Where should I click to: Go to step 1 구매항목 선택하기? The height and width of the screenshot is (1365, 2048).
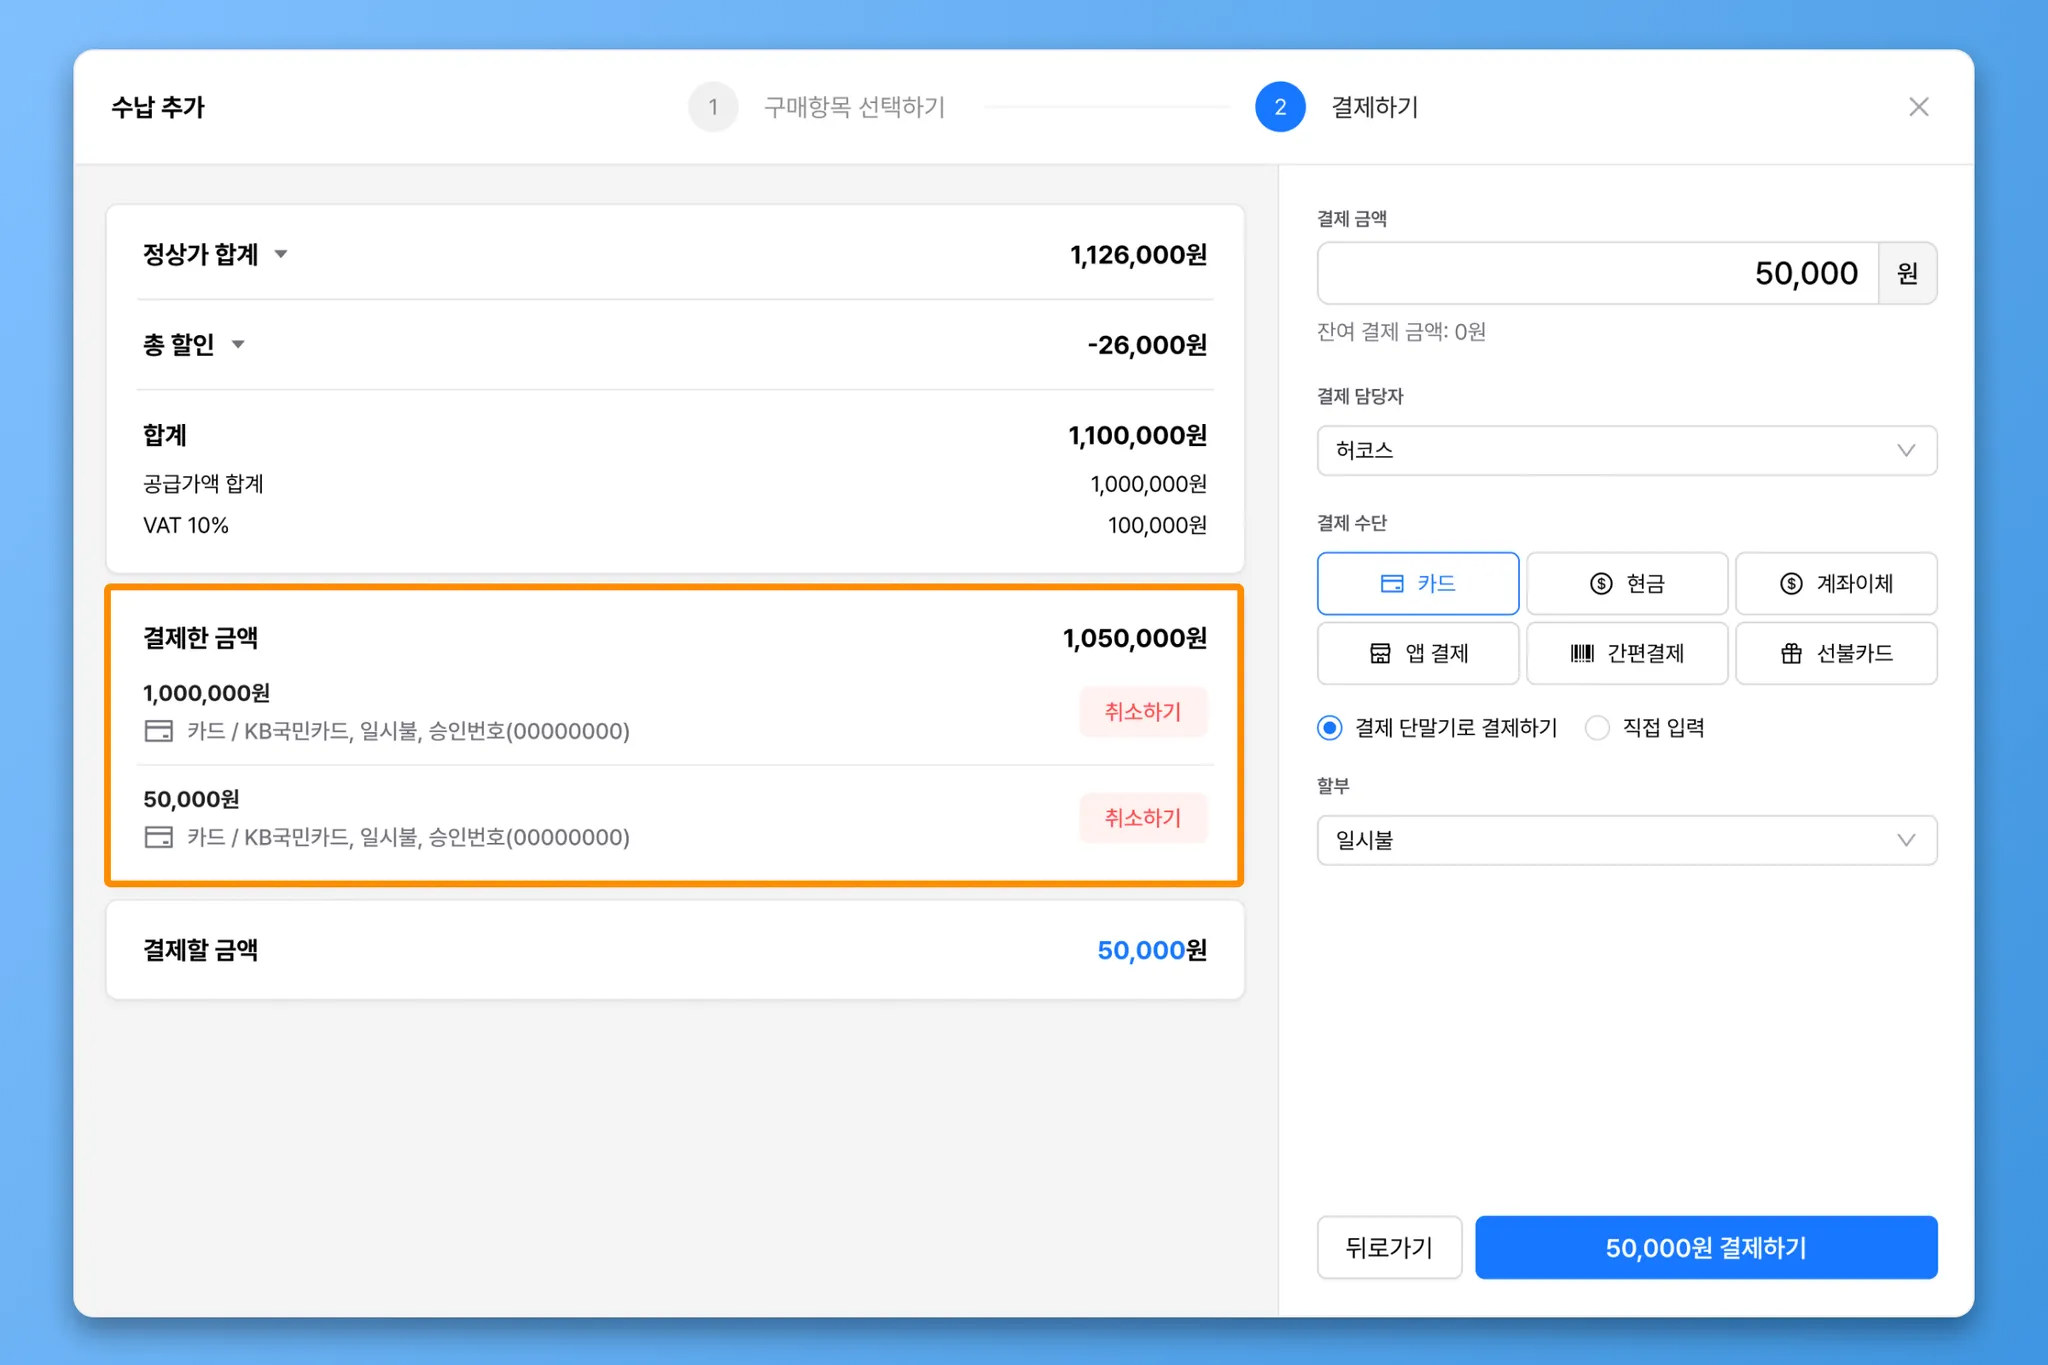click(713, 107)
